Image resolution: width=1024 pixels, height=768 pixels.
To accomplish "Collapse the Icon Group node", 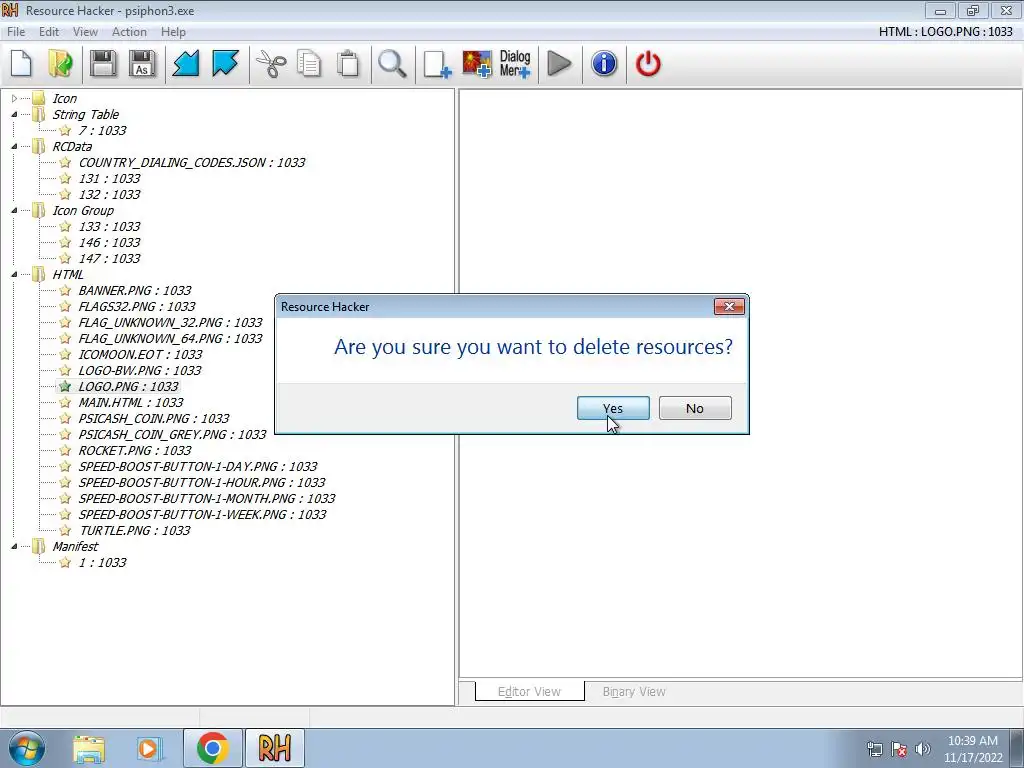I will coord(14,210).
